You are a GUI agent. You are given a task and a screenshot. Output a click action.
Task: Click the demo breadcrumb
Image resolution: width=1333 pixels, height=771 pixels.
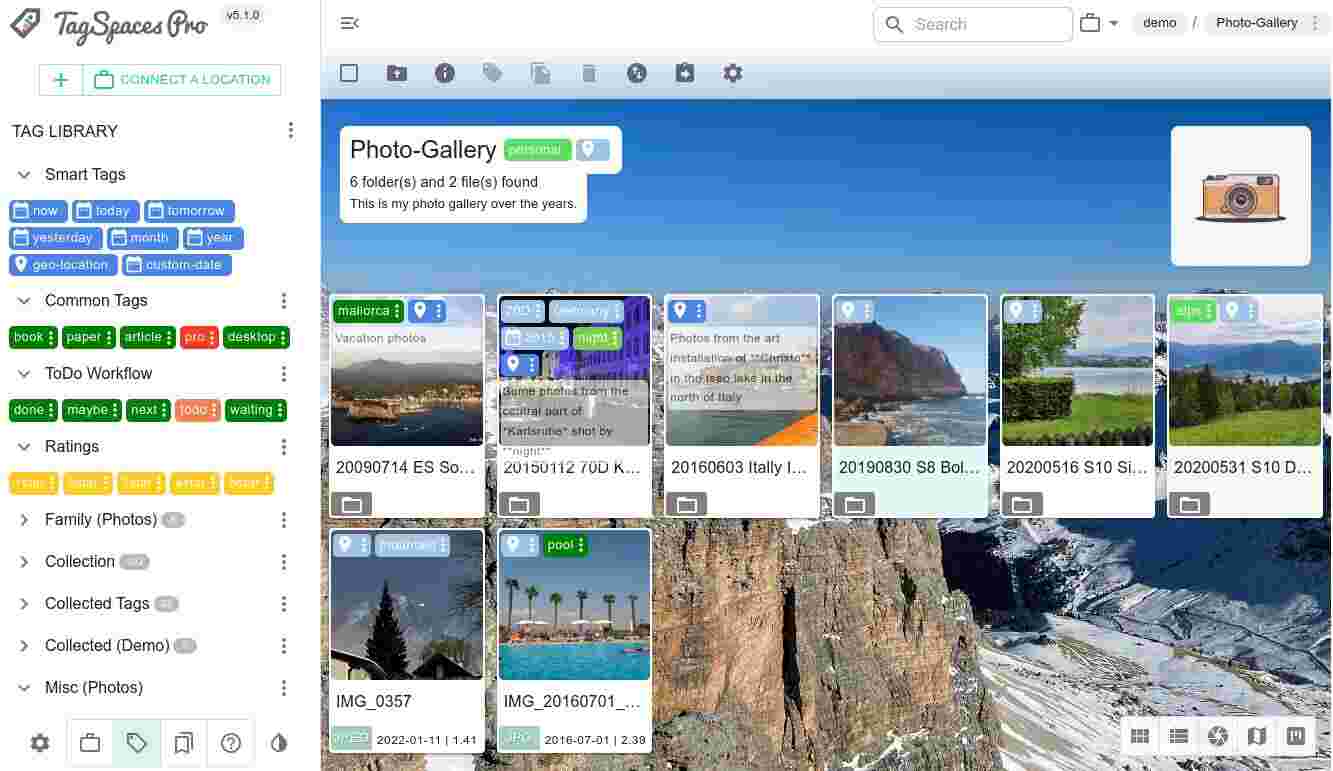pyautogui.click(x=1160, y=23)
